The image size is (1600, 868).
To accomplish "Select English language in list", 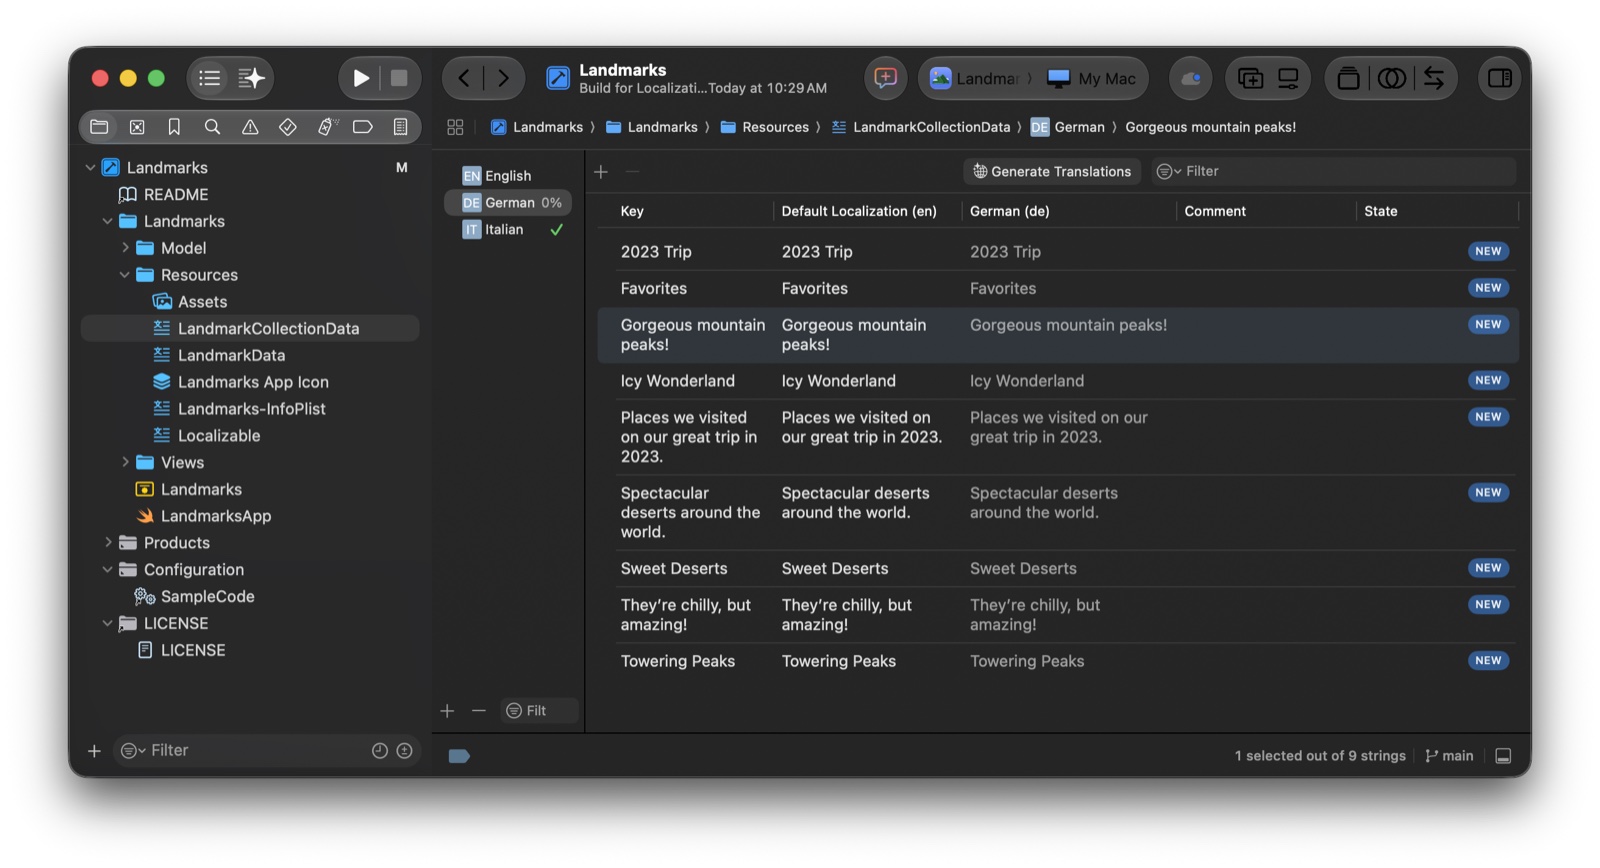I will coord(508,176).
